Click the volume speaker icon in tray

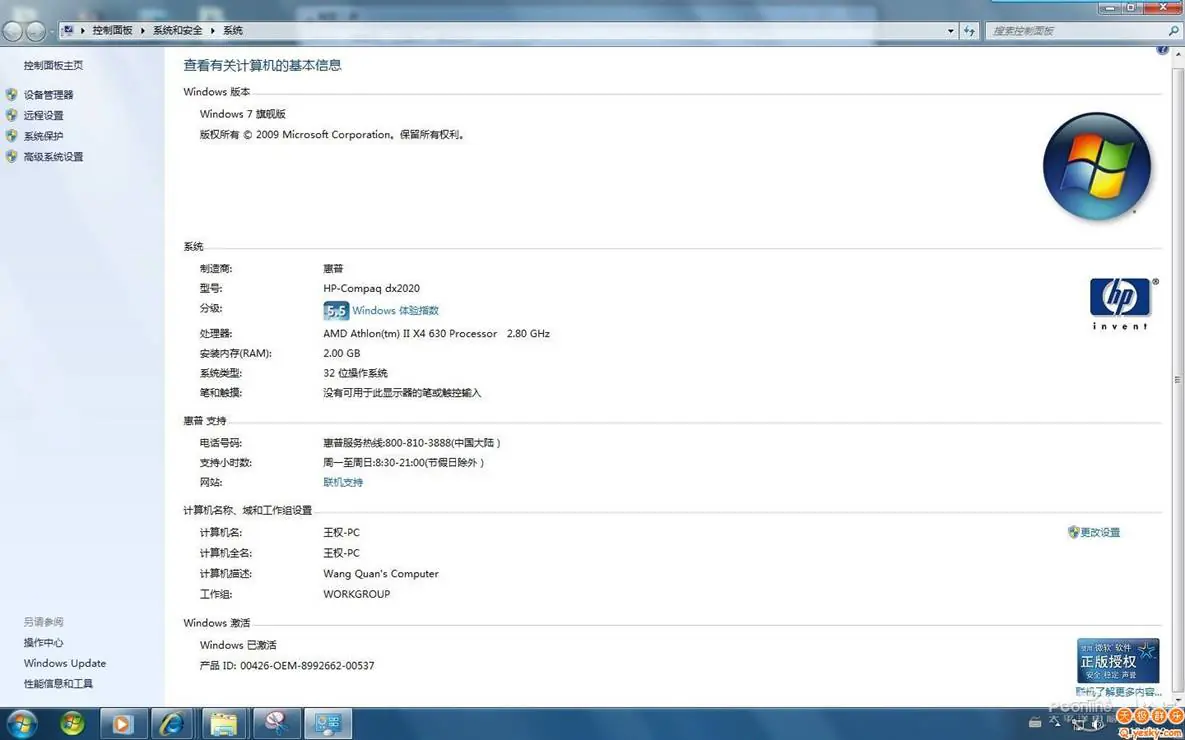coord(1097,724)
